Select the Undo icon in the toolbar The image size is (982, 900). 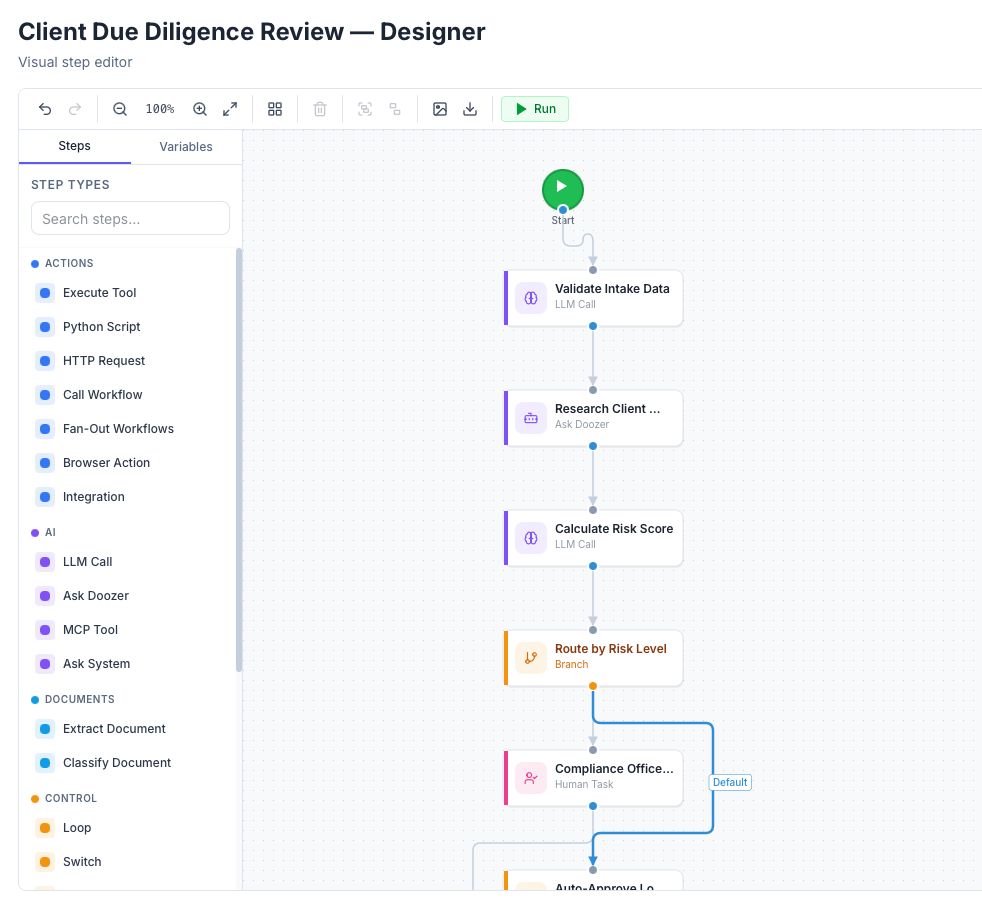45,109
